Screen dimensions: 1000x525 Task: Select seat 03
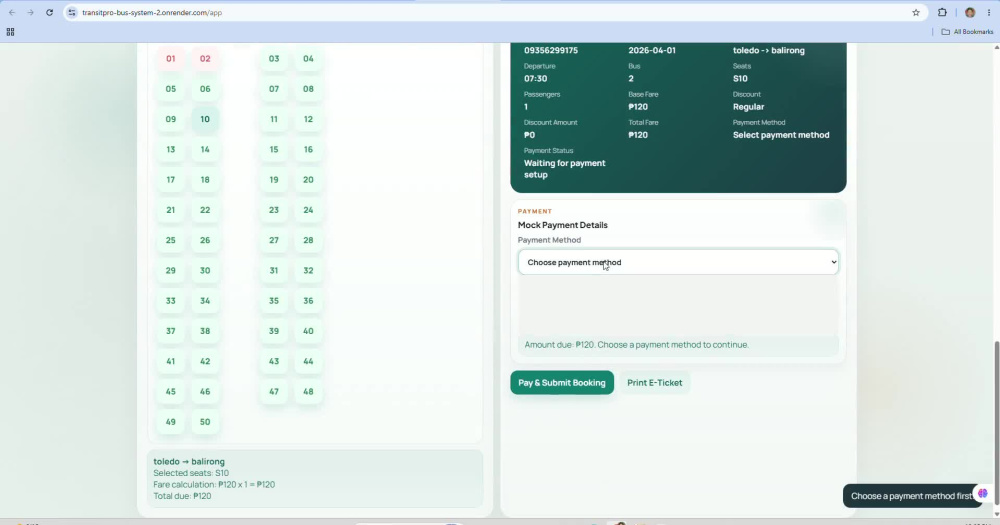coord(274,59)
